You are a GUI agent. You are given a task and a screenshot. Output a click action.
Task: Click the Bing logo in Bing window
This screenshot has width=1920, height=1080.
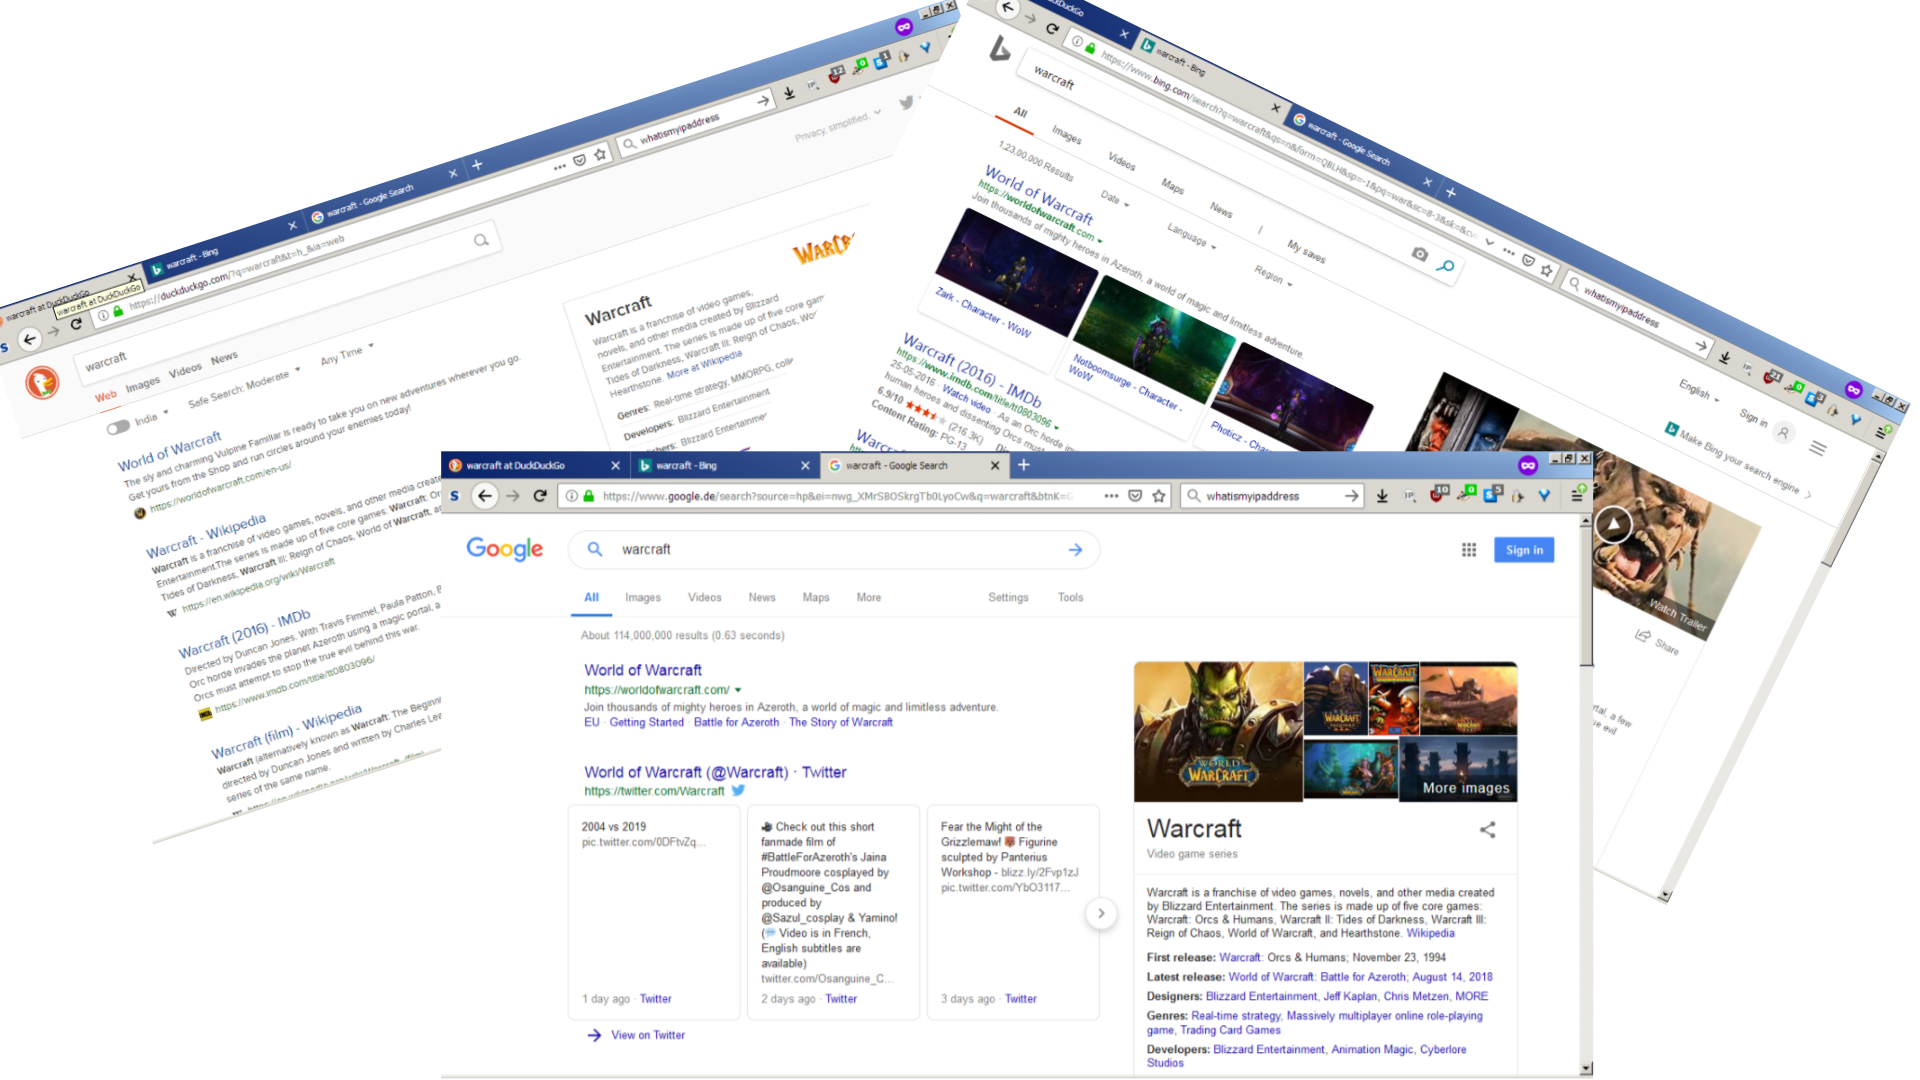[x=999, y=48]
